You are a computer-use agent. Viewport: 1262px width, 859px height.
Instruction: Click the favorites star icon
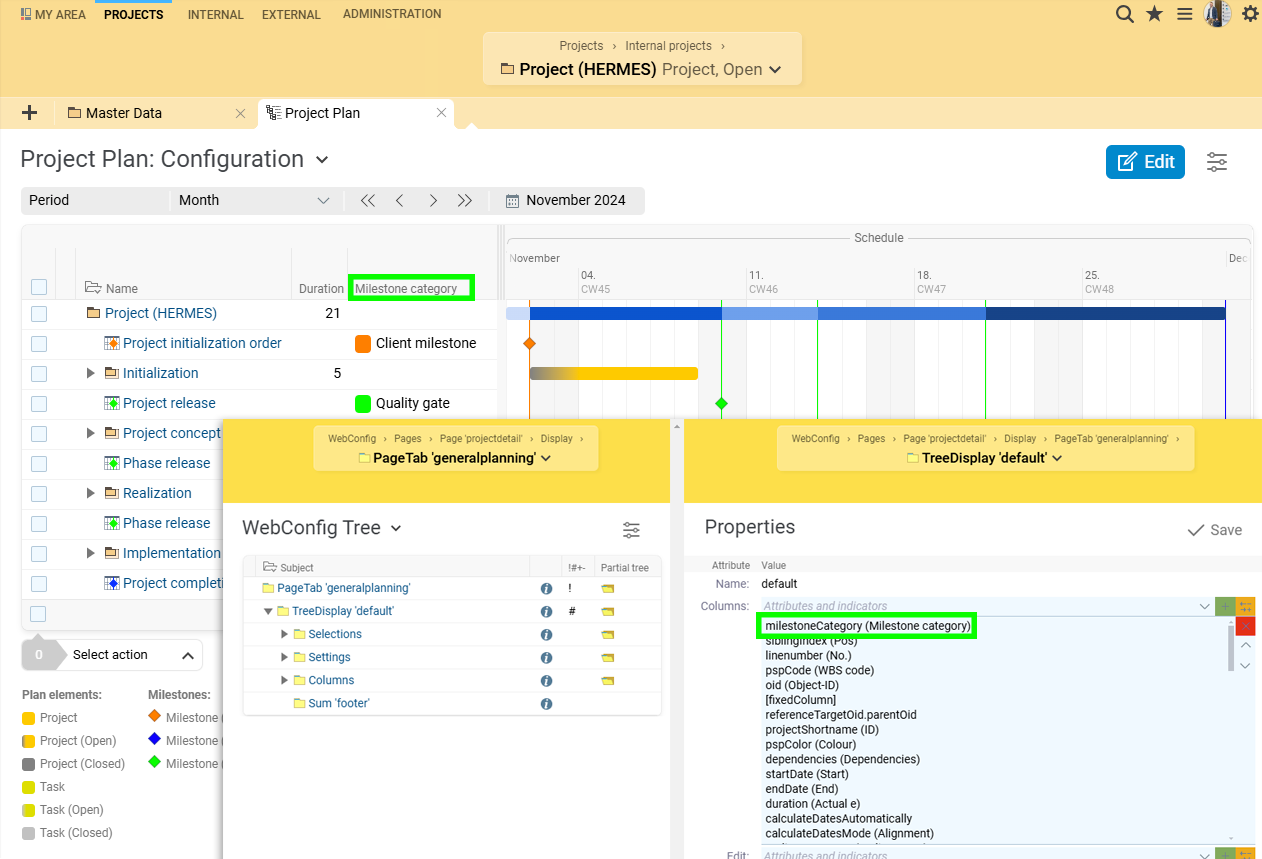point(1154,14)
